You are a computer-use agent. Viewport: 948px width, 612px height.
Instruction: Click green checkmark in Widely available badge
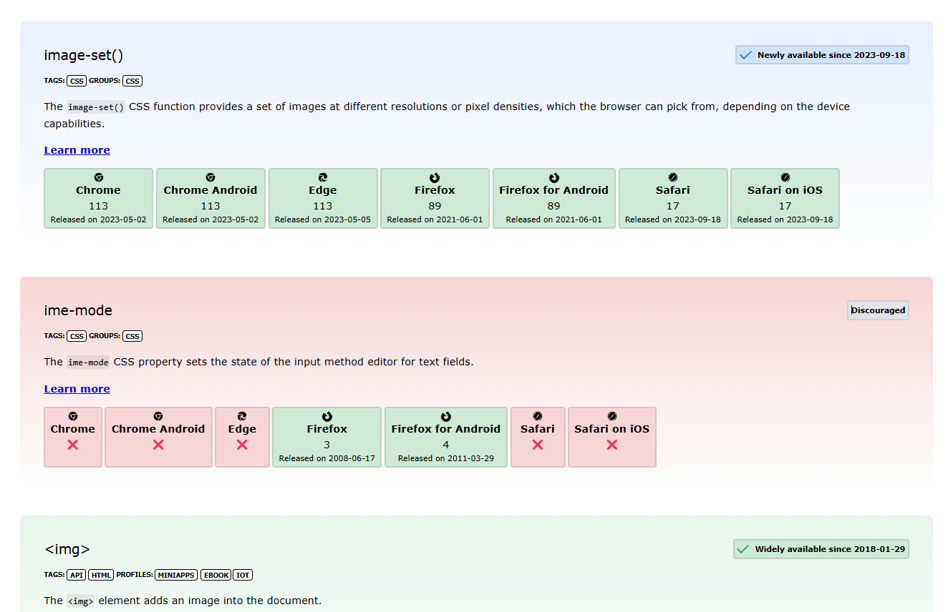(x=743, y=549)
